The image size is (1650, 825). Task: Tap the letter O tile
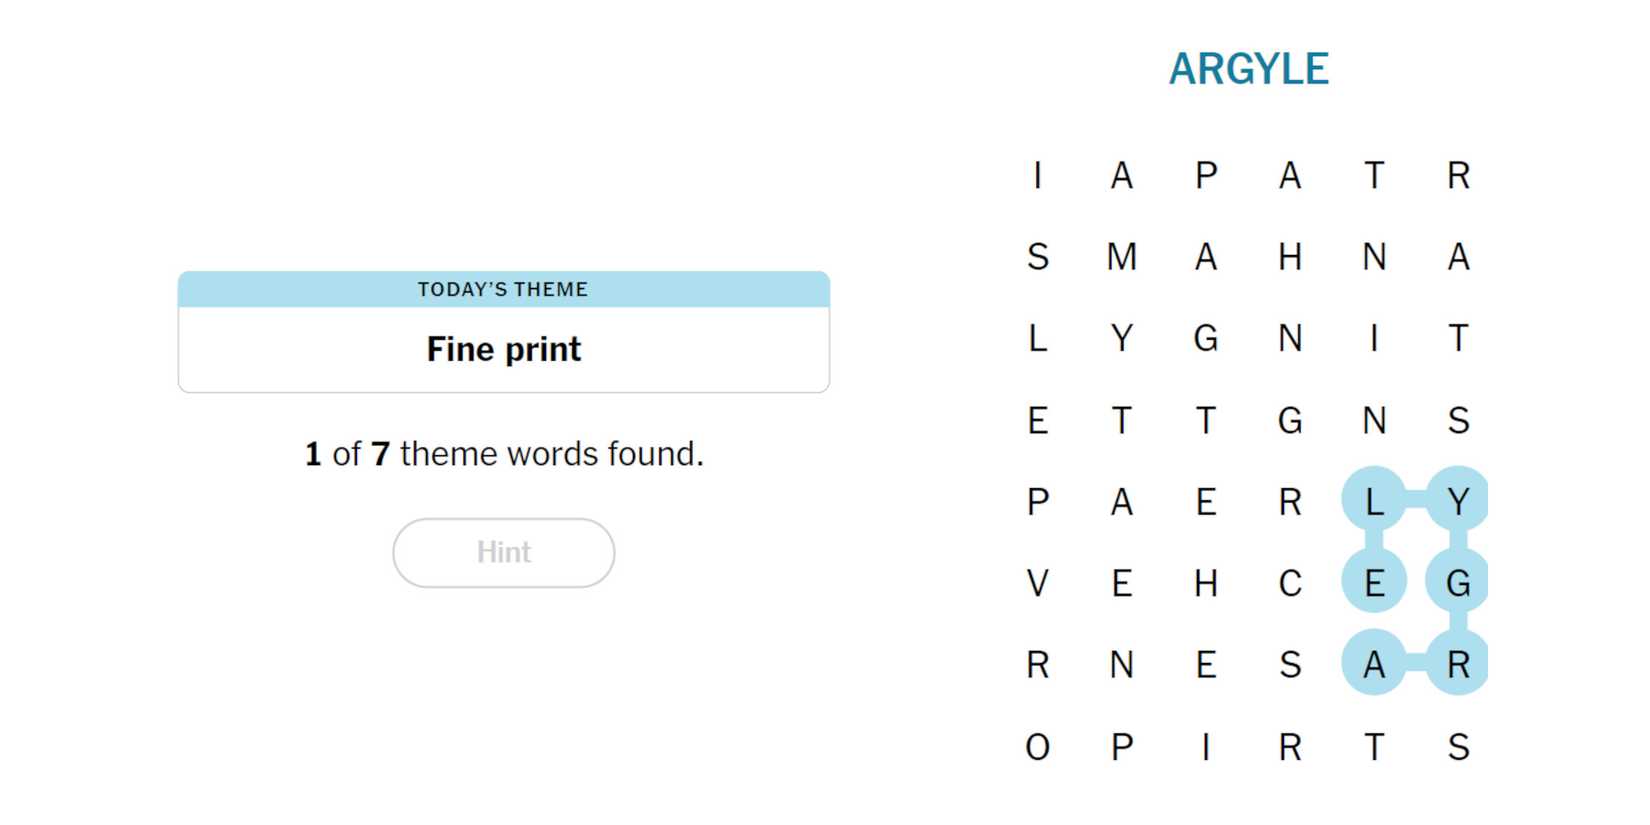point(1038,747)
